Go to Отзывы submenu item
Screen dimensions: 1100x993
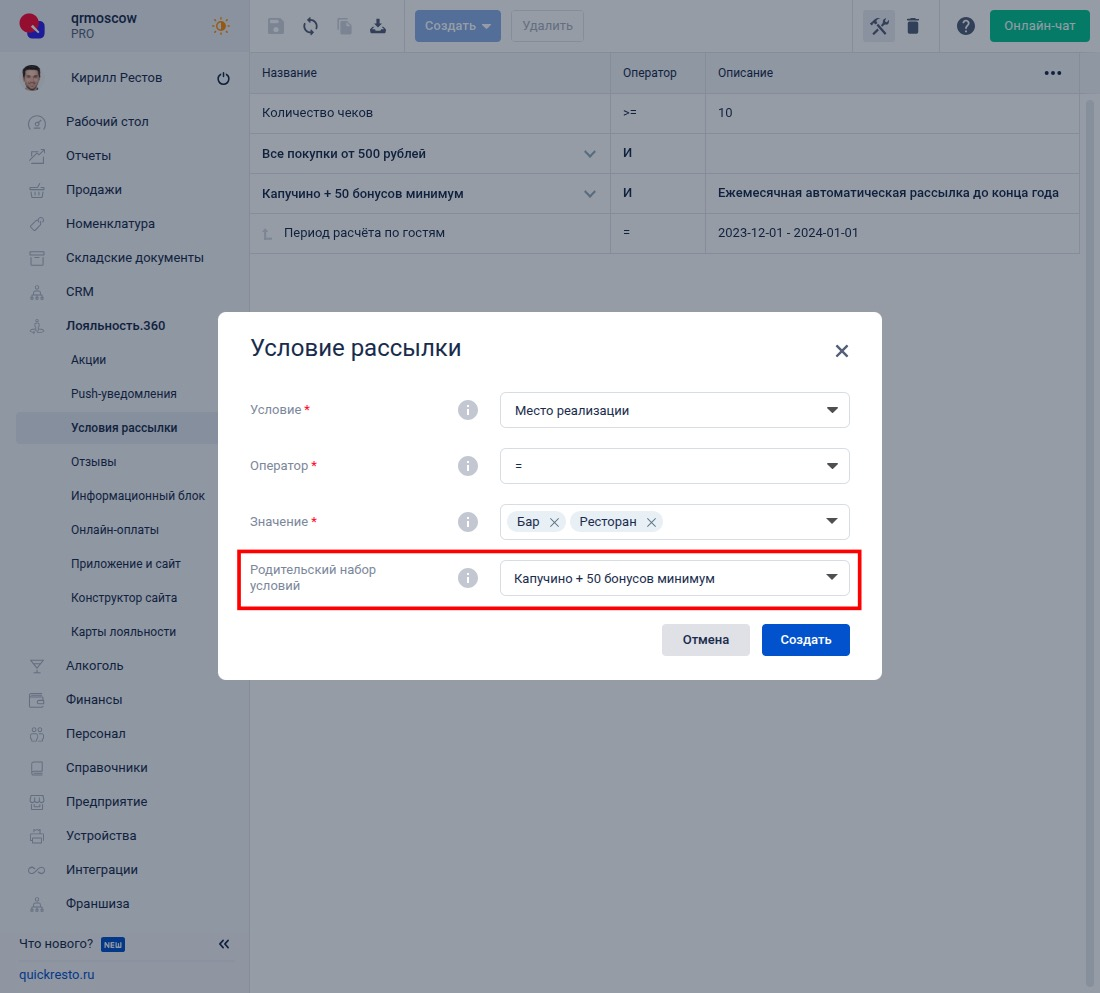click(93, 462)
